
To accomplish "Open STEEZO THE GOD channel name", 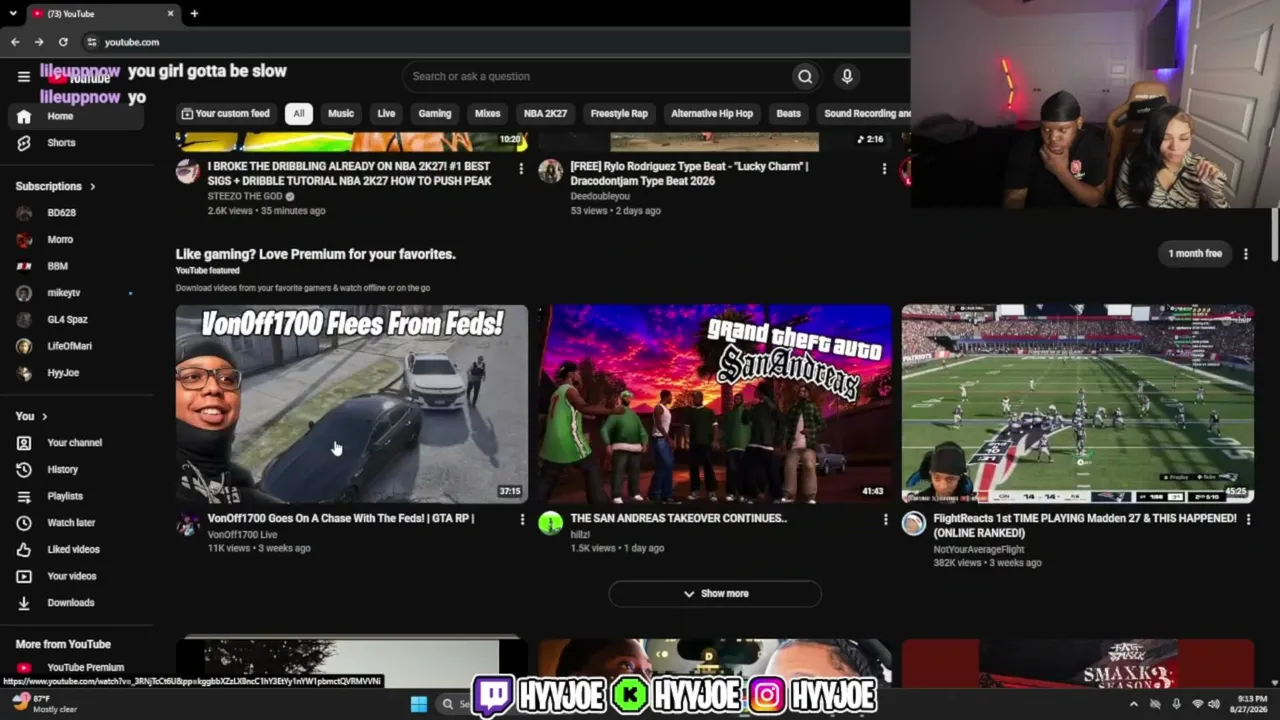I will click(x=245, y=197).
